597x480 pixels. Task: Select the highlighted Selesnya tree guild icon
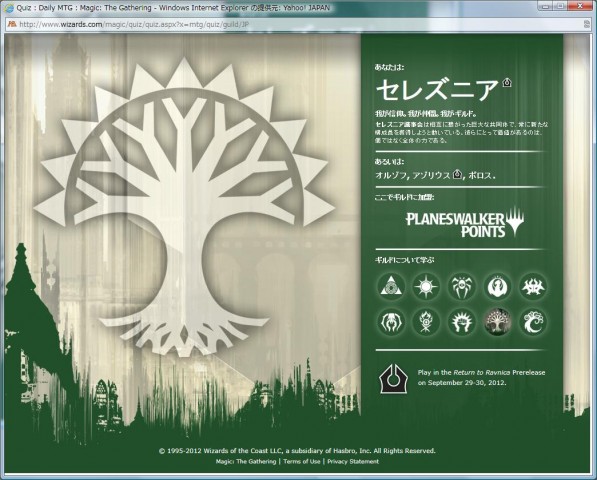[497, 322]
